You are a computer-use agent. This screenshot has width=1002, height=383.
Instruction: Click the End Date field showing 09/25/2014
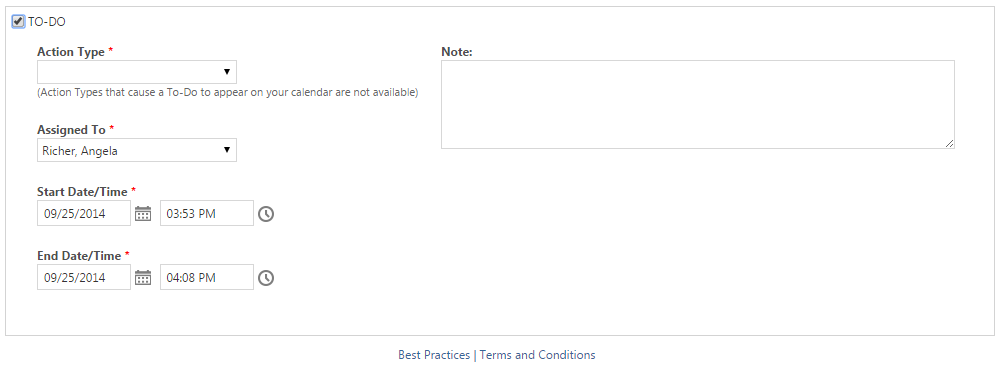(x=84, y=277)
